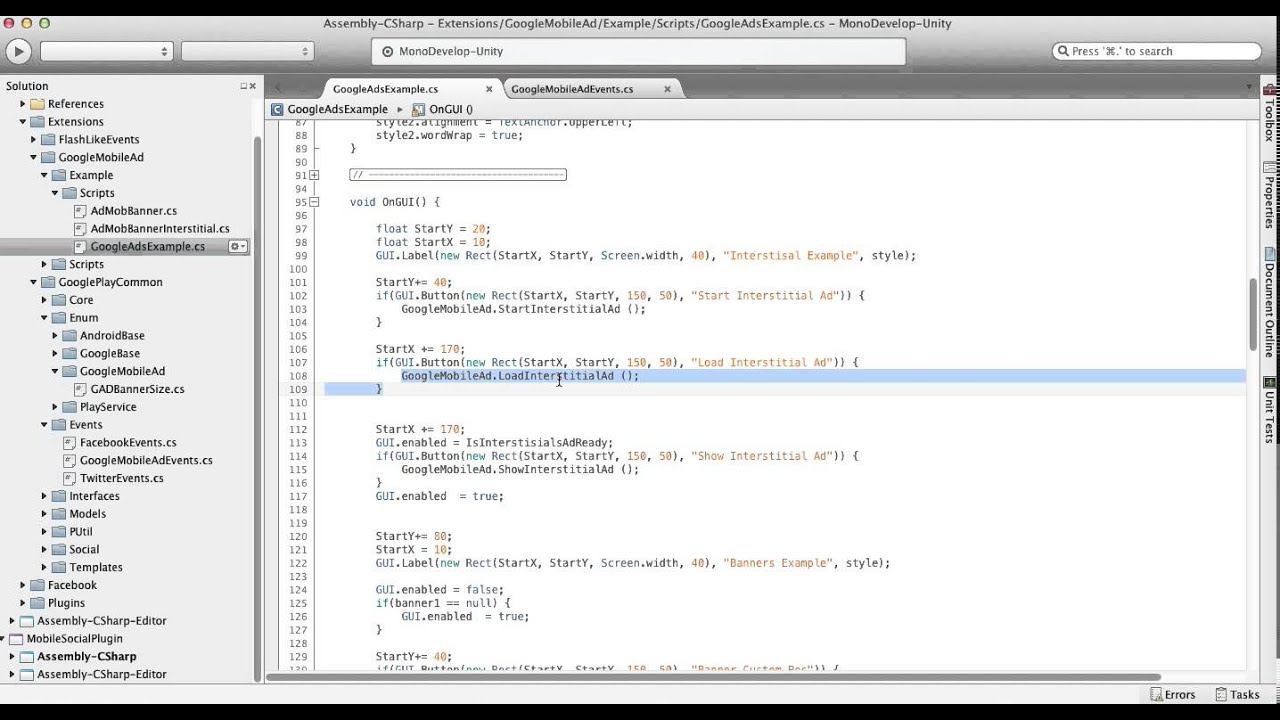
Task: Click the GoogleMobileAd.ShowInterstitialAd () code line
Action: point(519,469)
